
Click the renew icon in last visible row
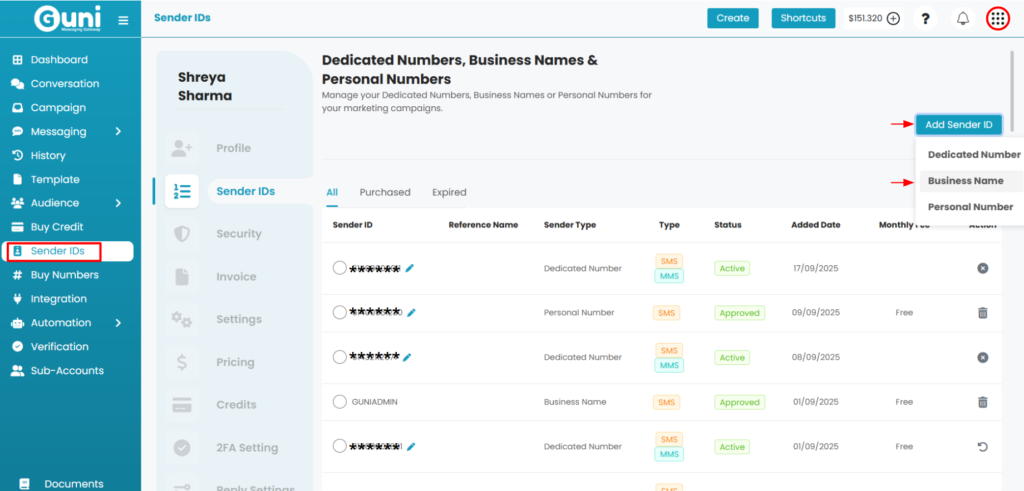(x=982, y=446)
